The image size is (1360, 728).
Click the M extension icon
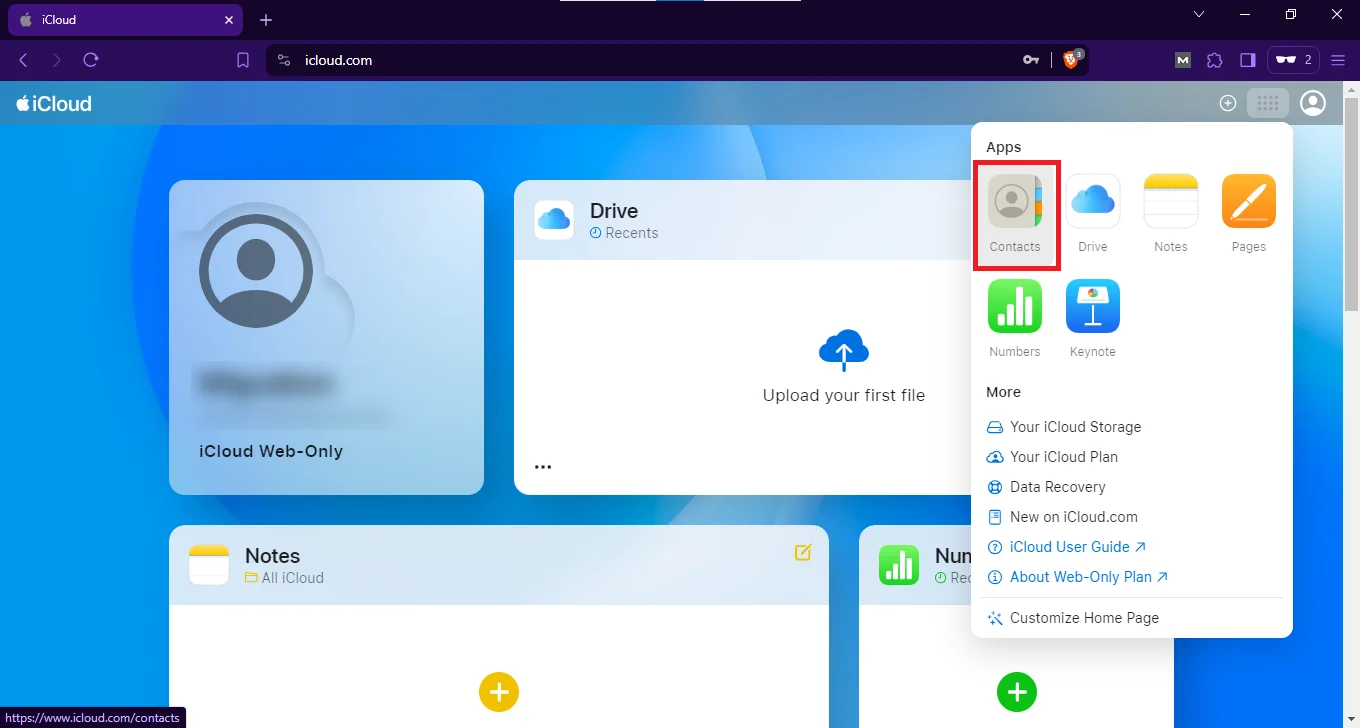point(1183,60)
